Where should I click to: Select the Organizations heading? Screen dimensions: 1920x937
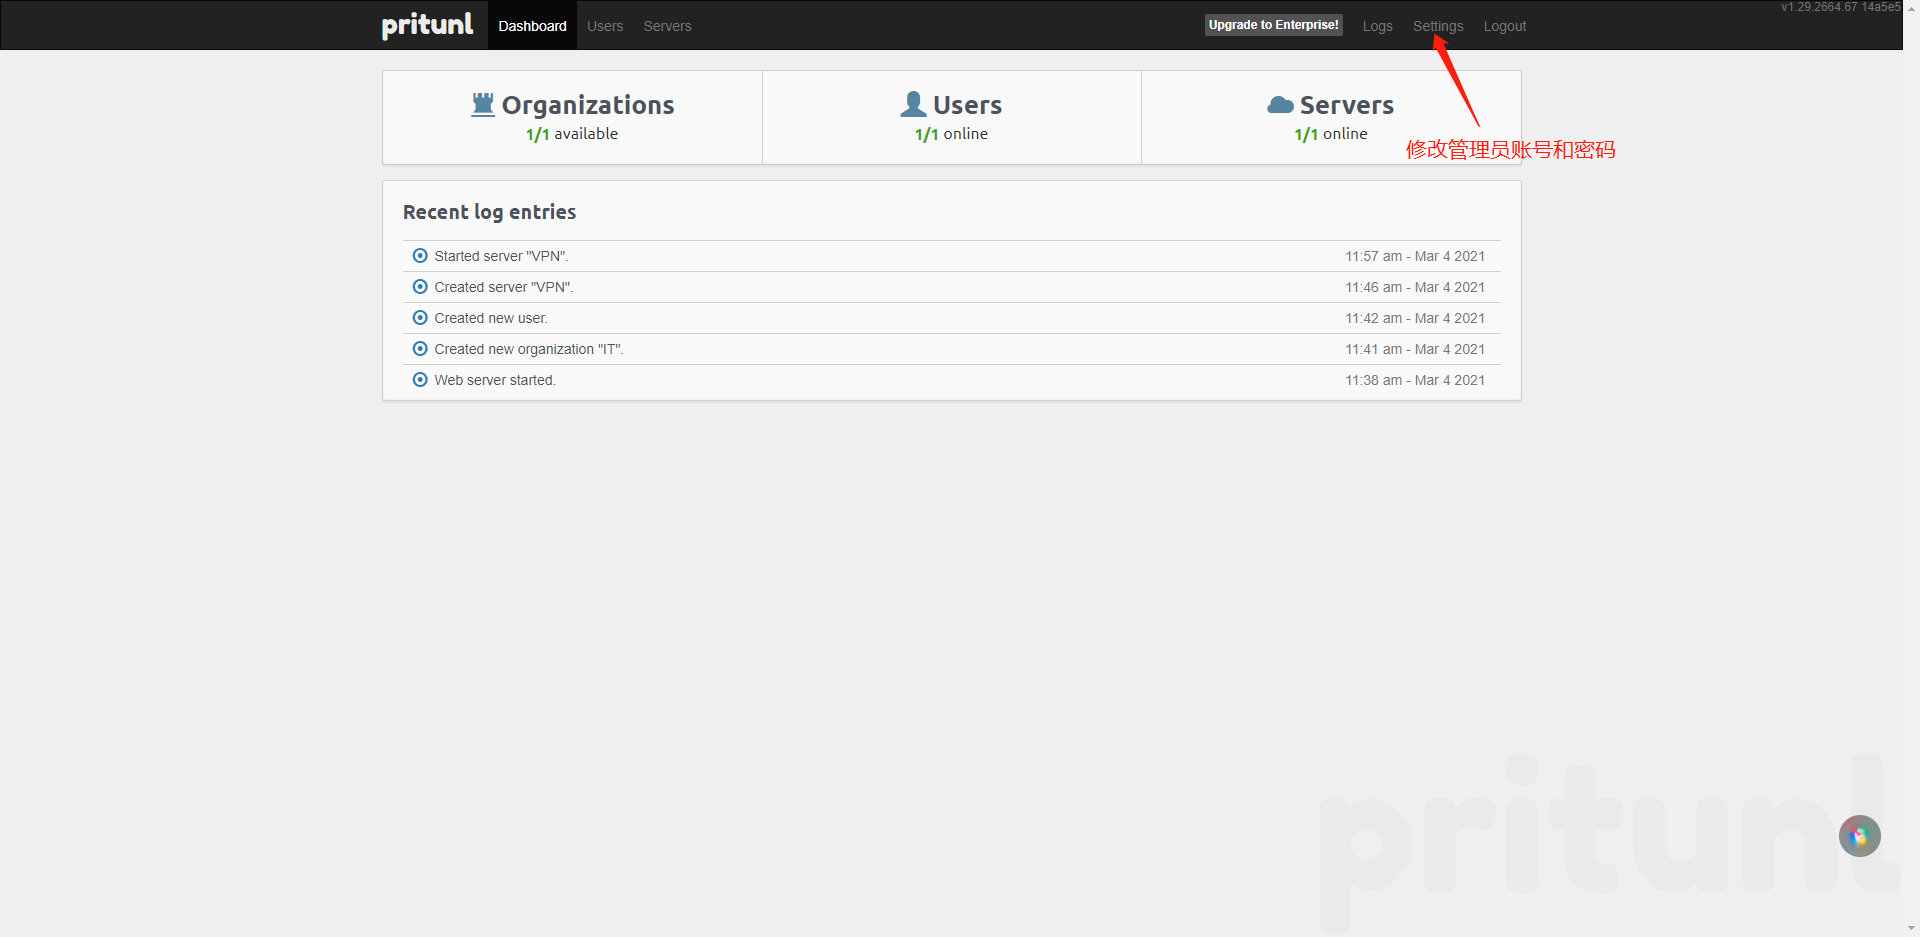point(588,105)
